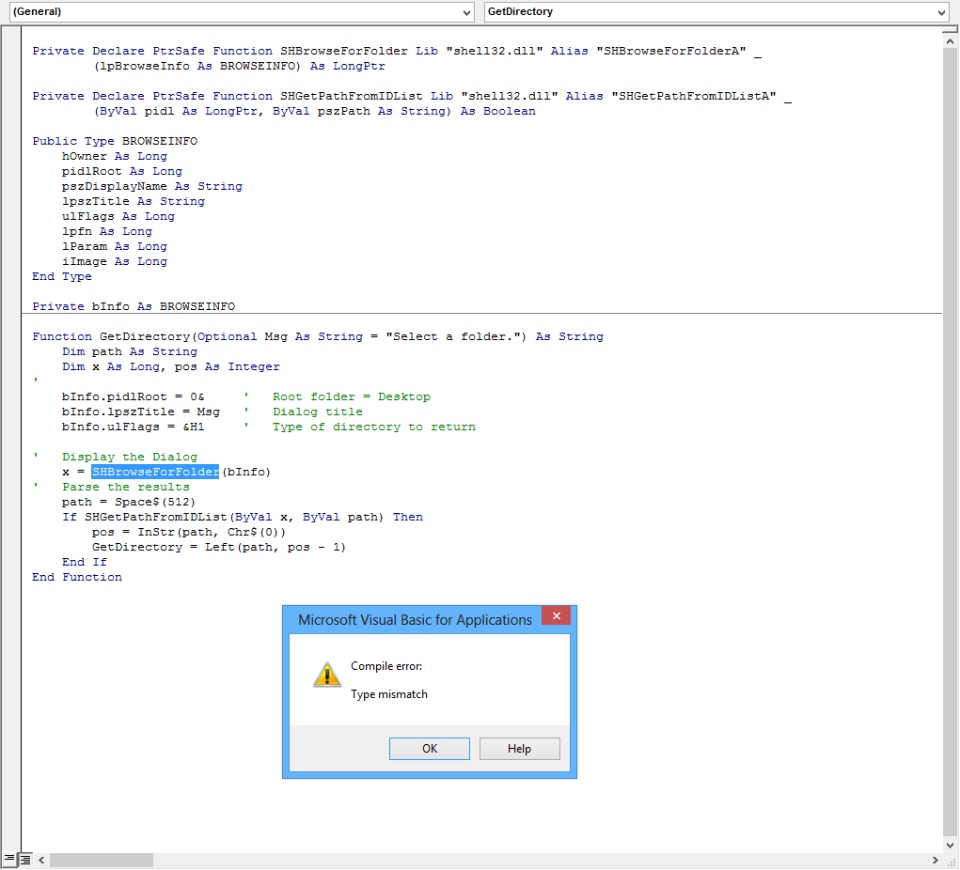Click the "Private bInfo As BROWSEINFO" line
This screenshot has height=870, width=960.
point(133,306)
